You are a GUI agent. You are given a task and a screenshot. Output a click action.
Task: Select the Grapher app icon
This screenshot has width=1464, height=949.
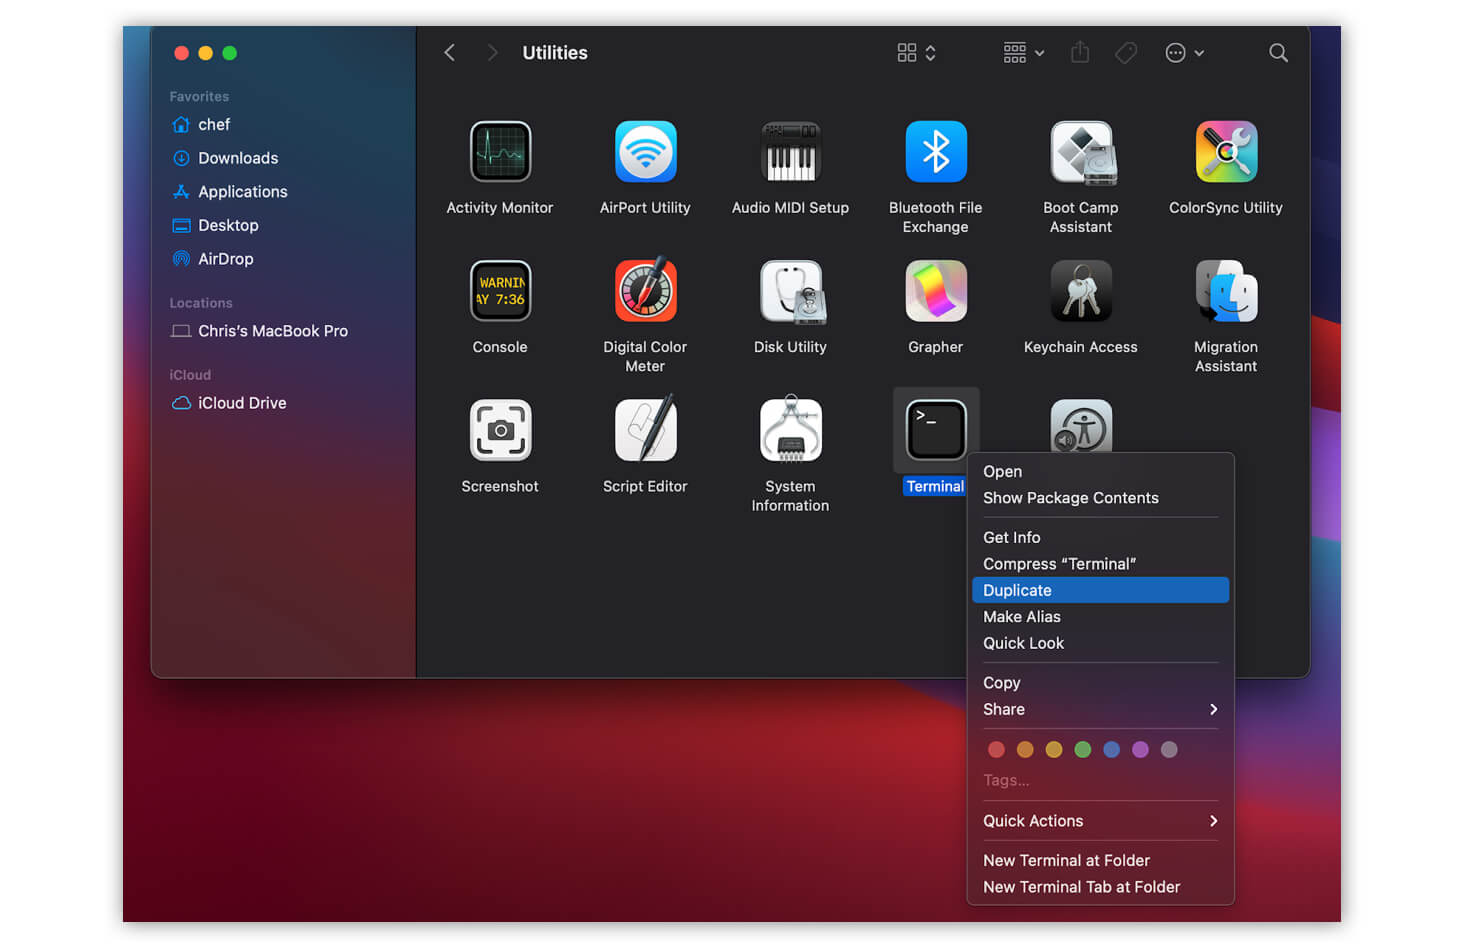click(935, 291)
